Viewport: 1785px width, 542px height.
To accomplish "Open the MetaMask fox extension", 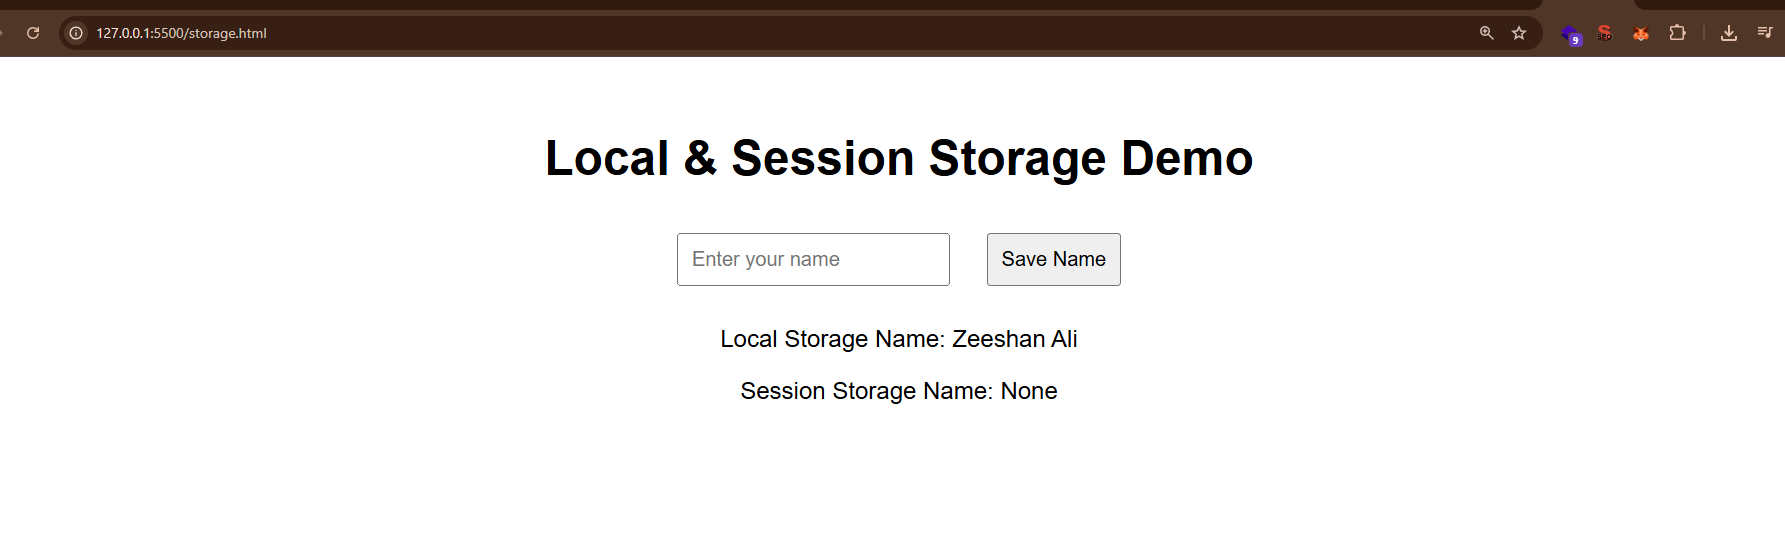I will tap(1641, 33).
